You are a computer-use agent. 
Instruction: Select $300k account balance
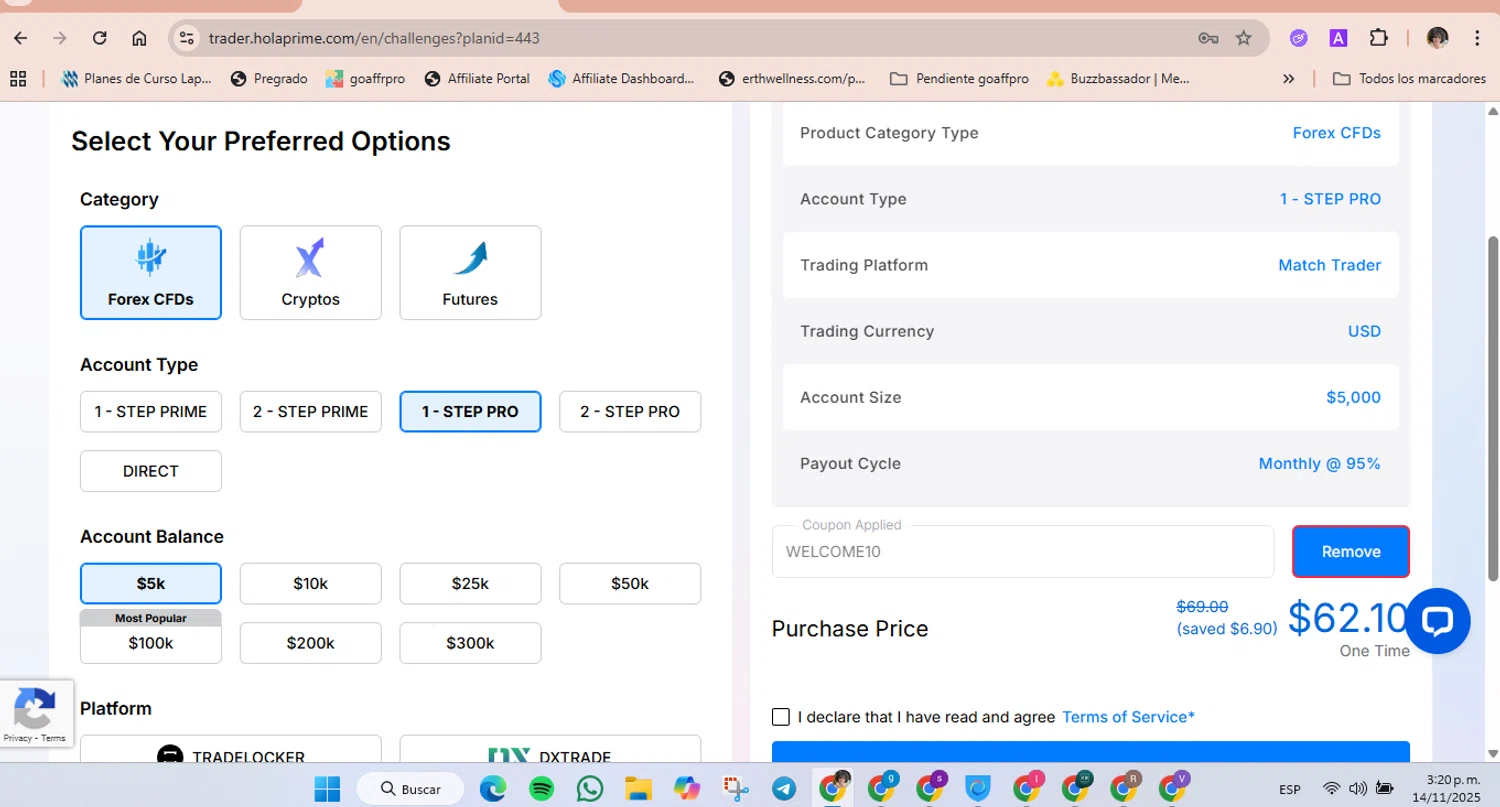tap(470, 643)
